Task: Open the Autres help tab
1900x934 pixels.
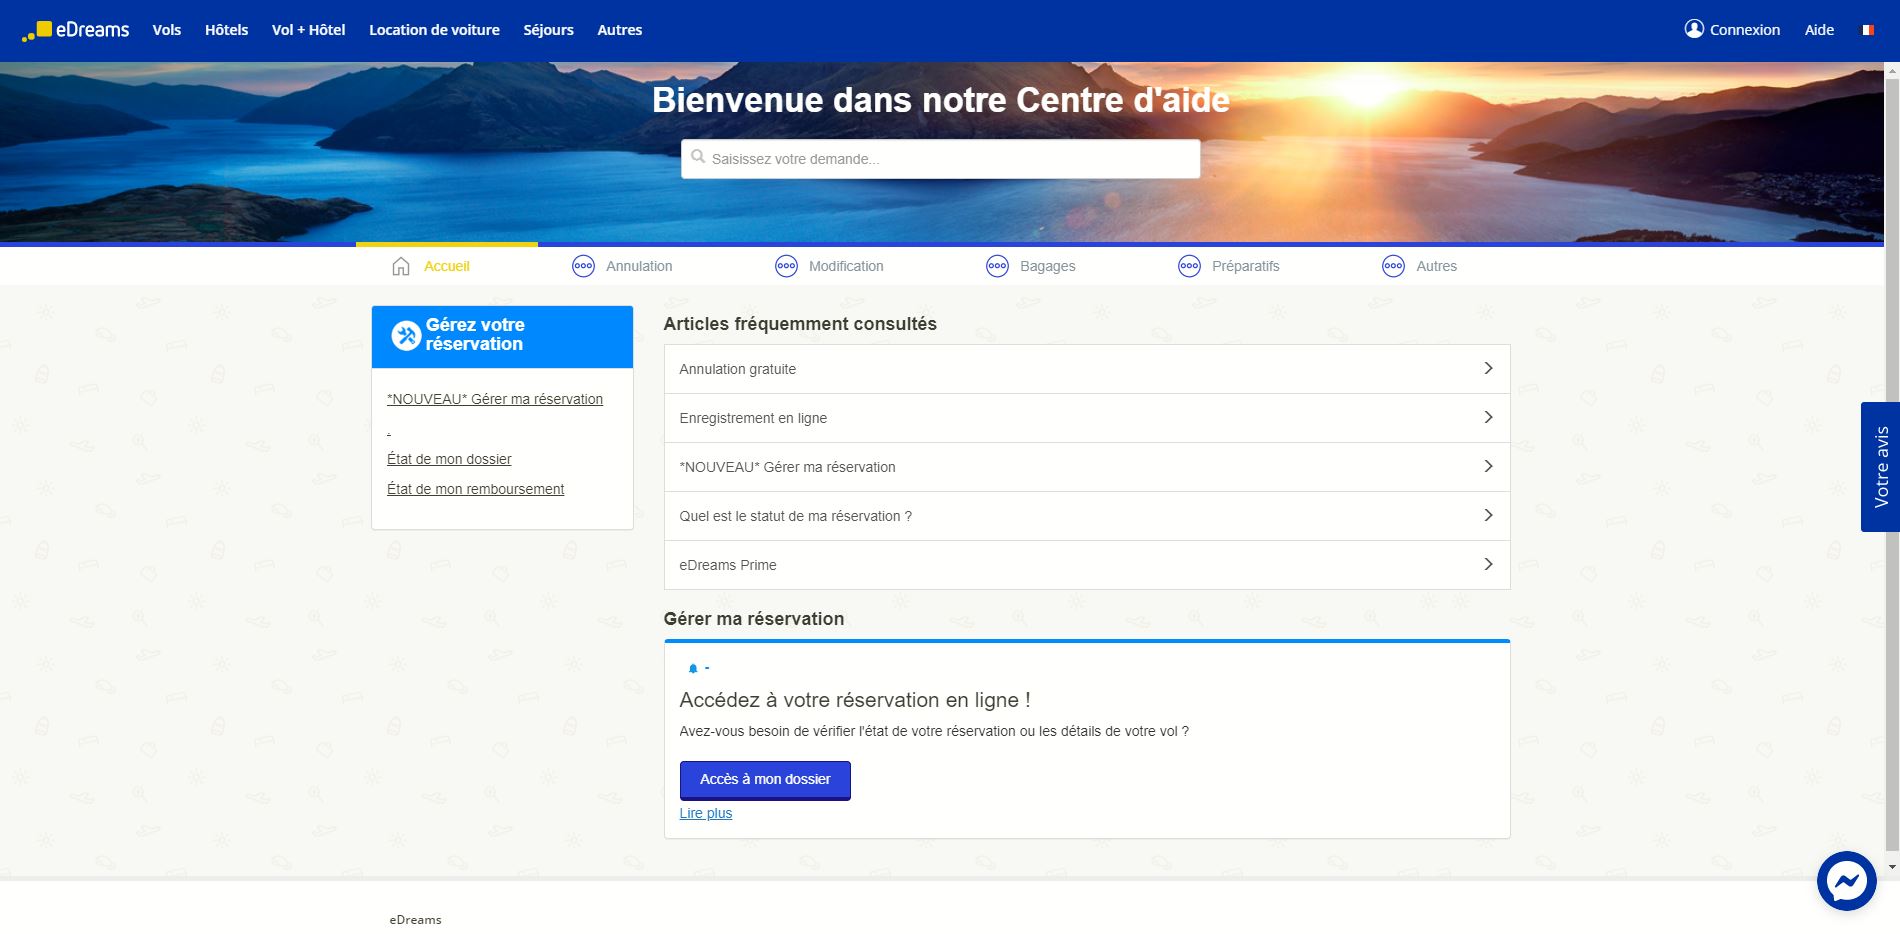Action: click(x=1436, y=266)
